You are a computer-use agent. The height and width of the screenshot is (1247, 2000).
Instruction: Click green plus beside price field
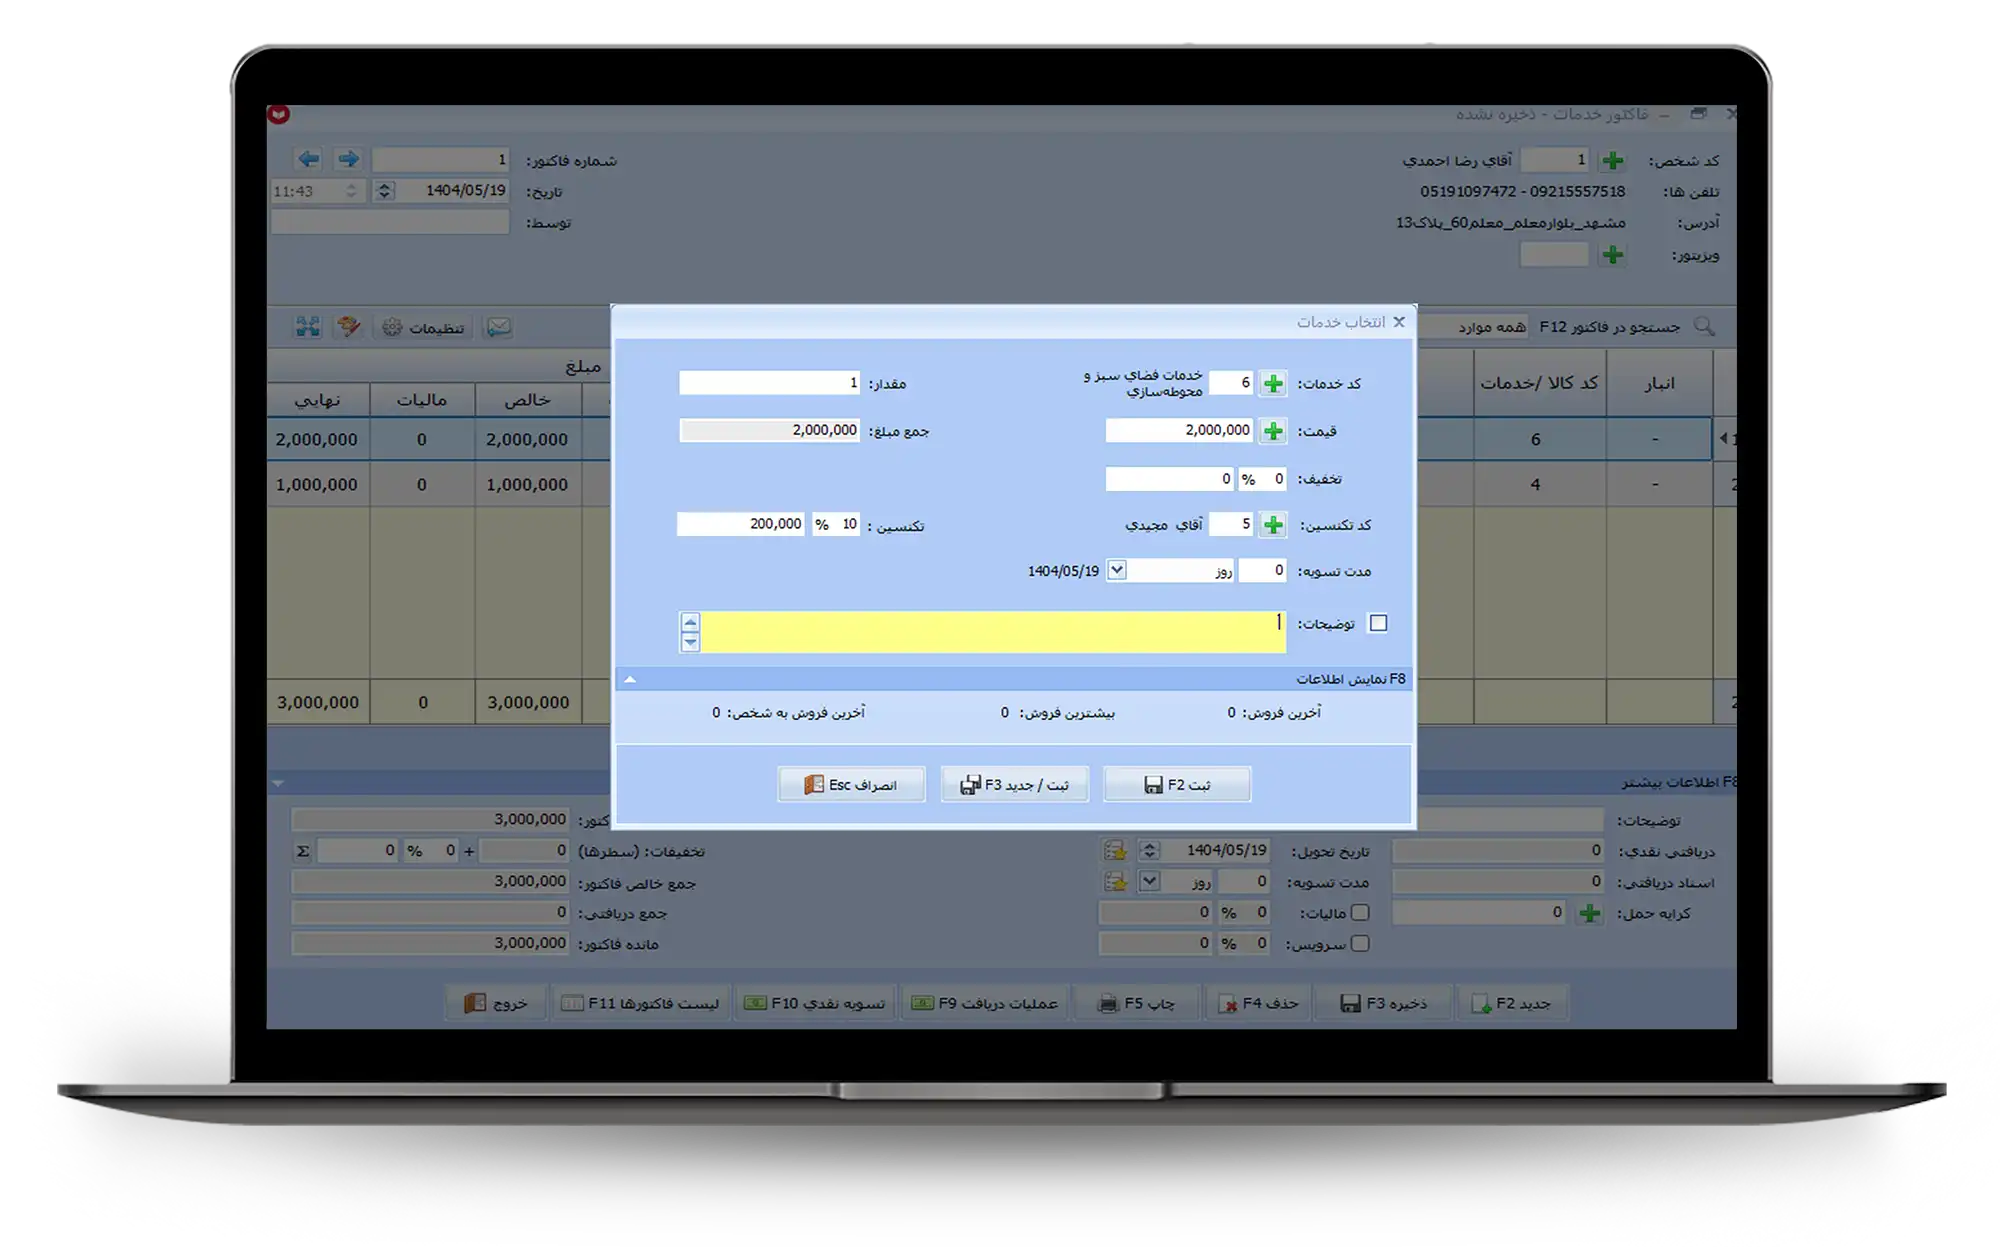(x=1272, y=431)
